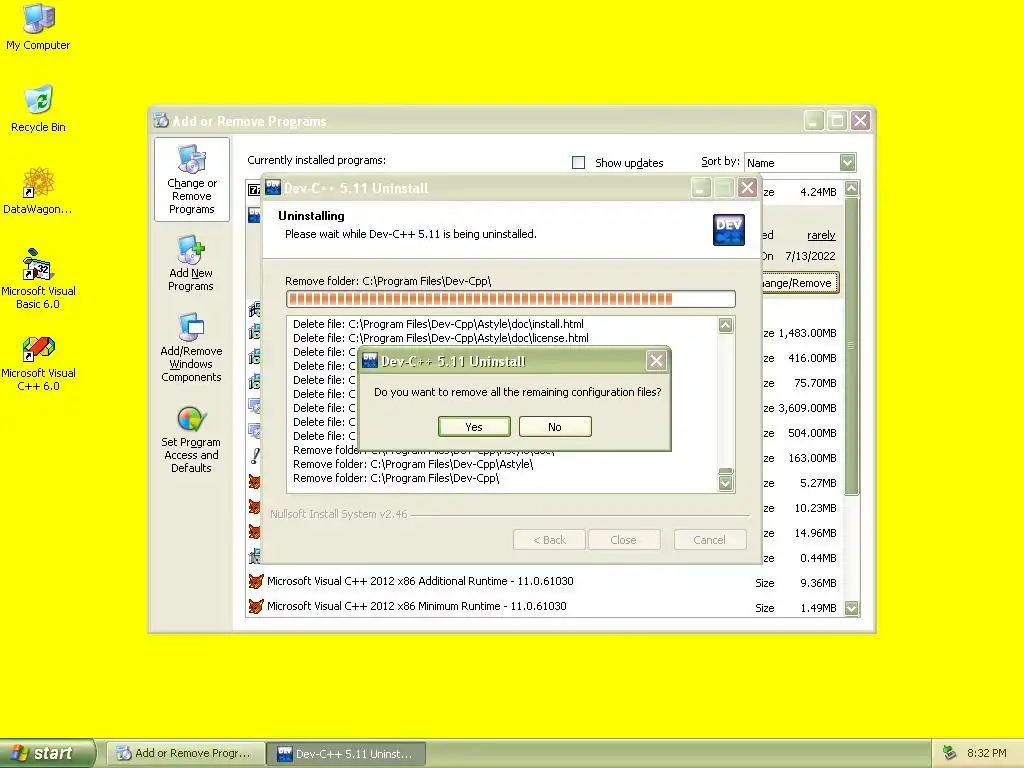The image size is (1024, 768).
Task: Open Add New Programs in sidebar
Action: [x=191, y=263]
